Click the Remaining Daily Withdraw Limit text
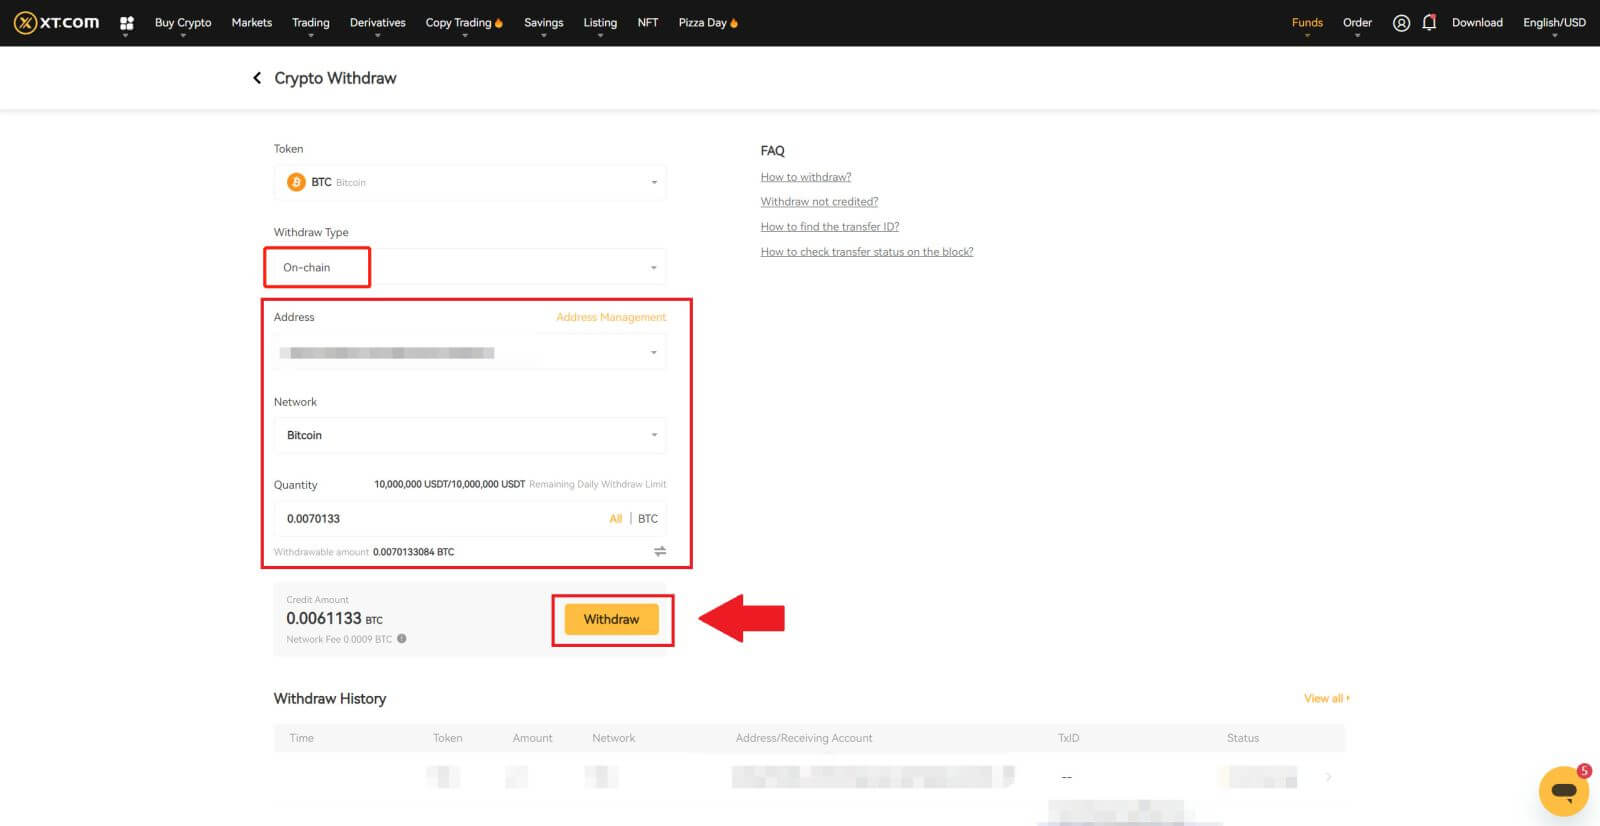Screen dimensions: 1600x826 pos(597,484)
